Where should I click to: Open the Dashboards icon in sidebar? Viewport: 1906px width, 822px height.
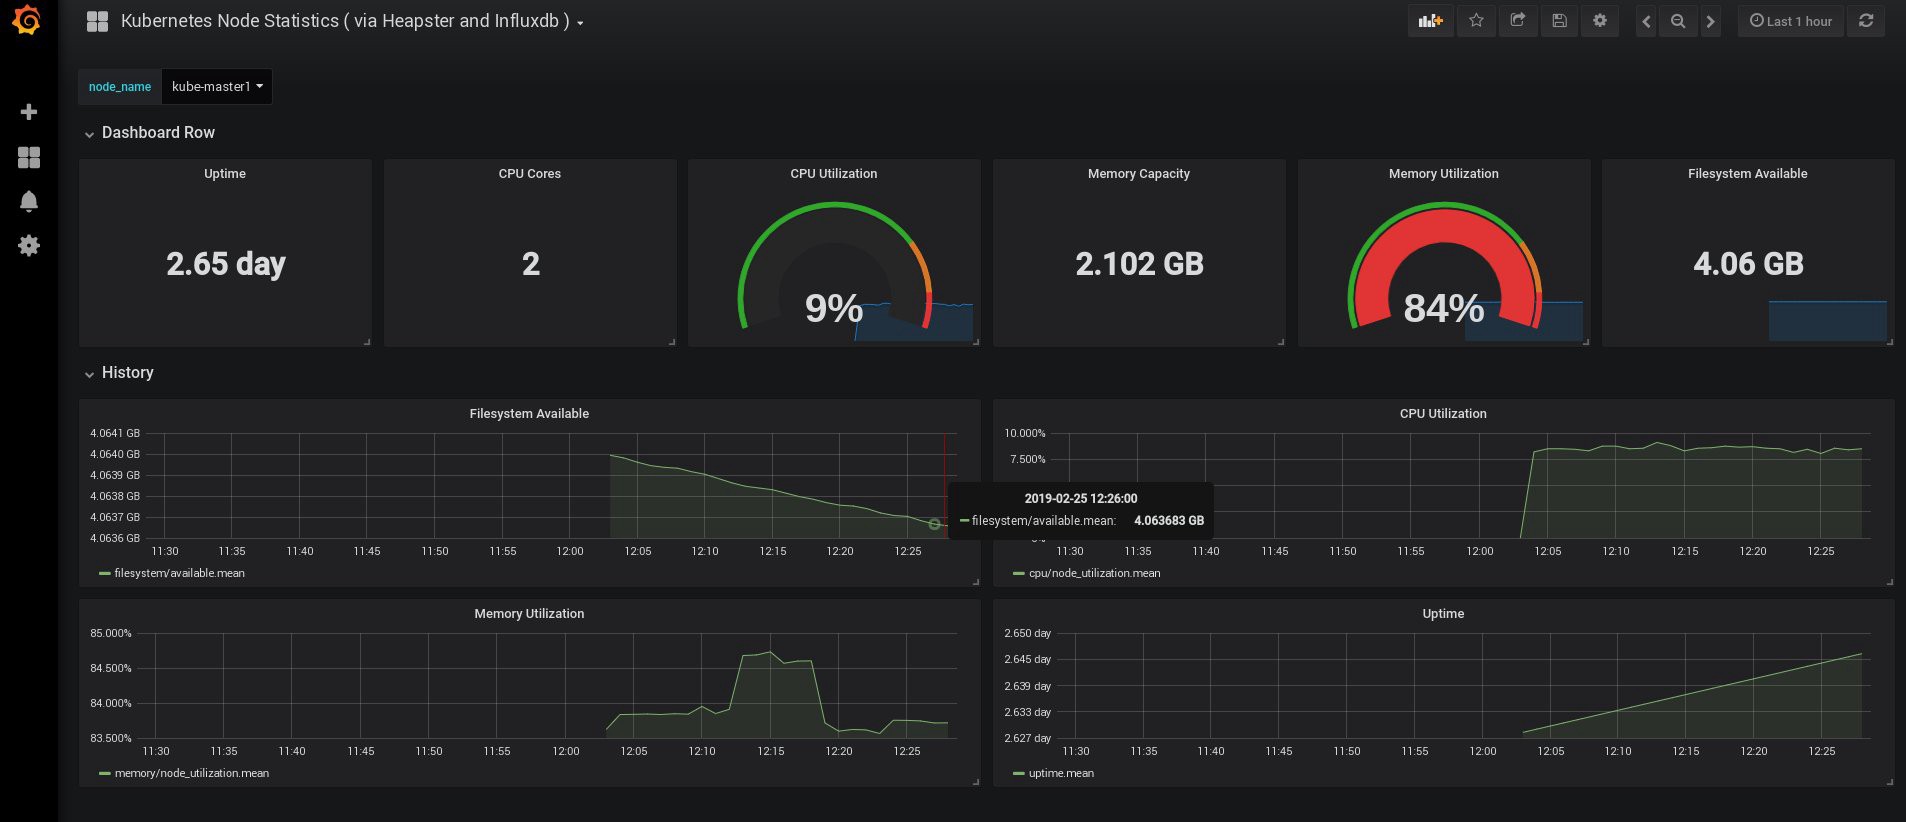(x=29, y=157)
